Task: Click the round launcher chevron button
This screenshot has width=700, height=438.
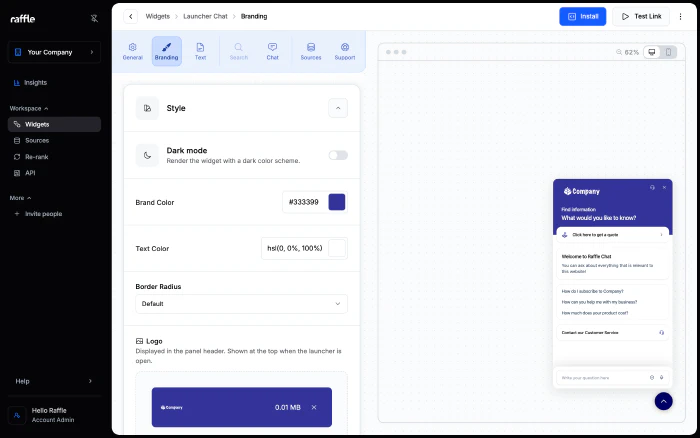Action: click(663, 401)
